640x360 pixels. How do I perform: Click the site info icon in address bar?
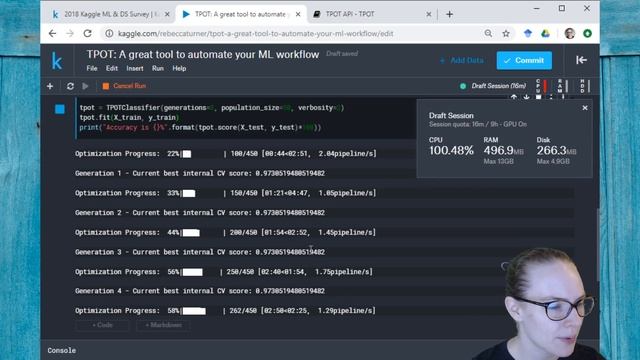[109, 33]
